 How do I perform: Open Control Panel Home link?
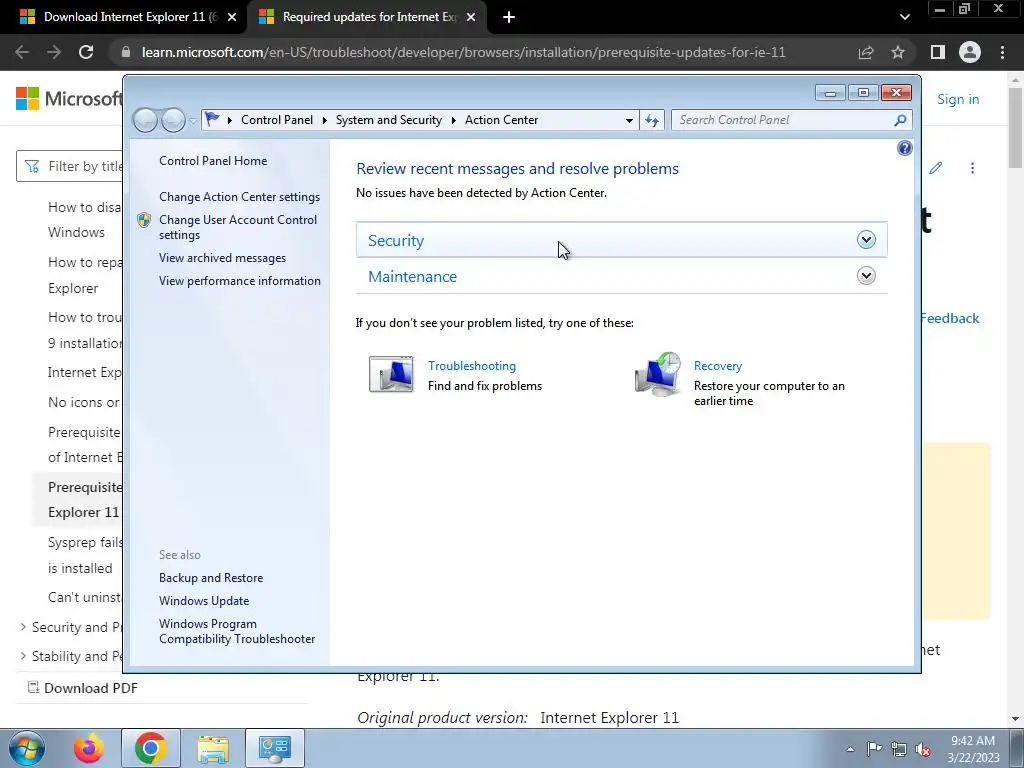[x=213, y=161]
